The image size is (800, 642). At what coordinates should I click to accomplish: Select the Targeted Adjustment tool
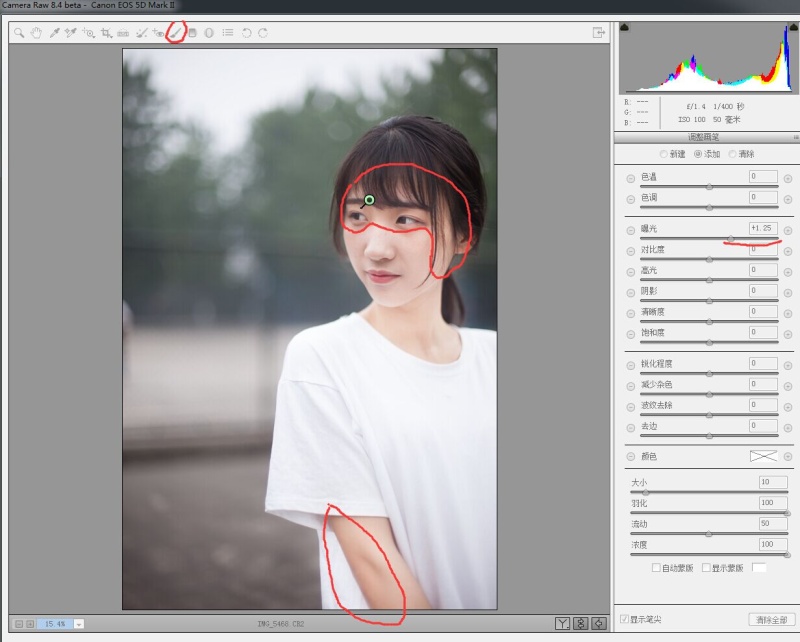point(88,33)
